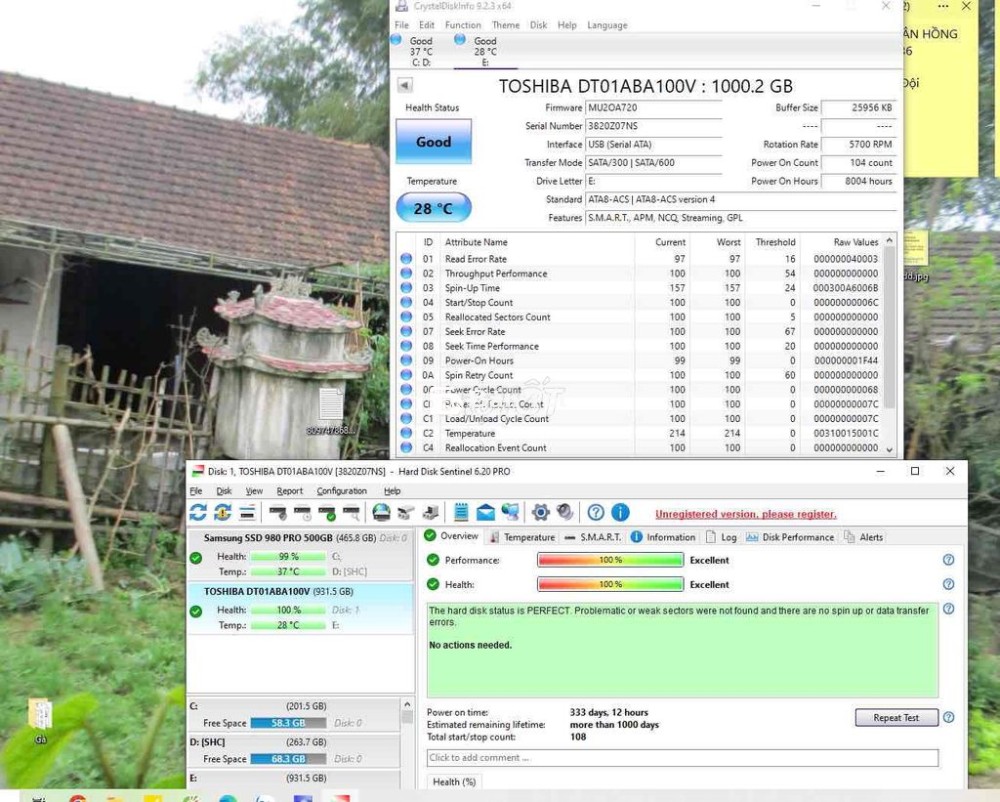The width and height of the screenshot is (1000, 802).
Task: Open configuration via the gear icon
Action: pyautogui.click(x=540, y=512)
